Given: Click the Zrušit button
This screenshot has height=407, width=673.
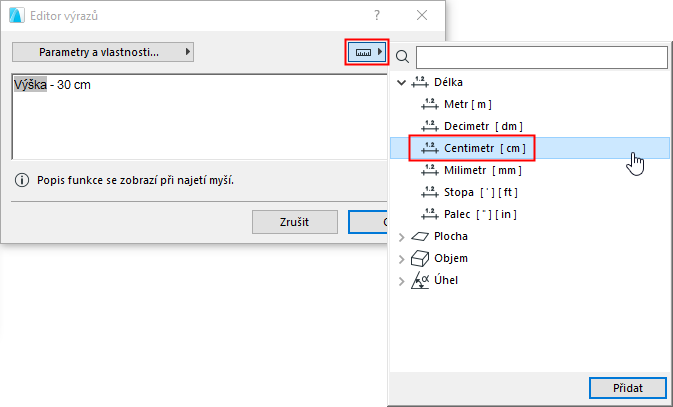Looking at the screenshot, I should pyautogui.click(x=293, y=222).
